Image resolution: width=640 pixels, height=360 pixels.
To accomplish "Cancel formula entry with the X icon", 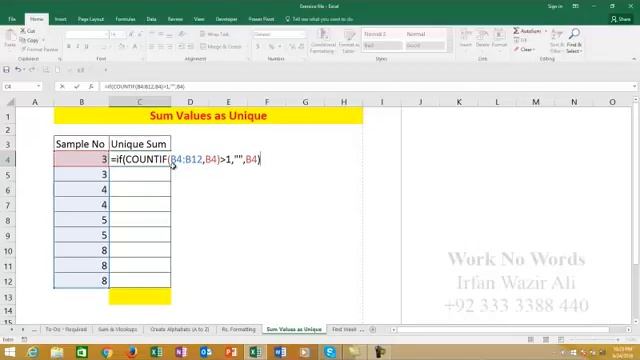I will click(62, 87).
